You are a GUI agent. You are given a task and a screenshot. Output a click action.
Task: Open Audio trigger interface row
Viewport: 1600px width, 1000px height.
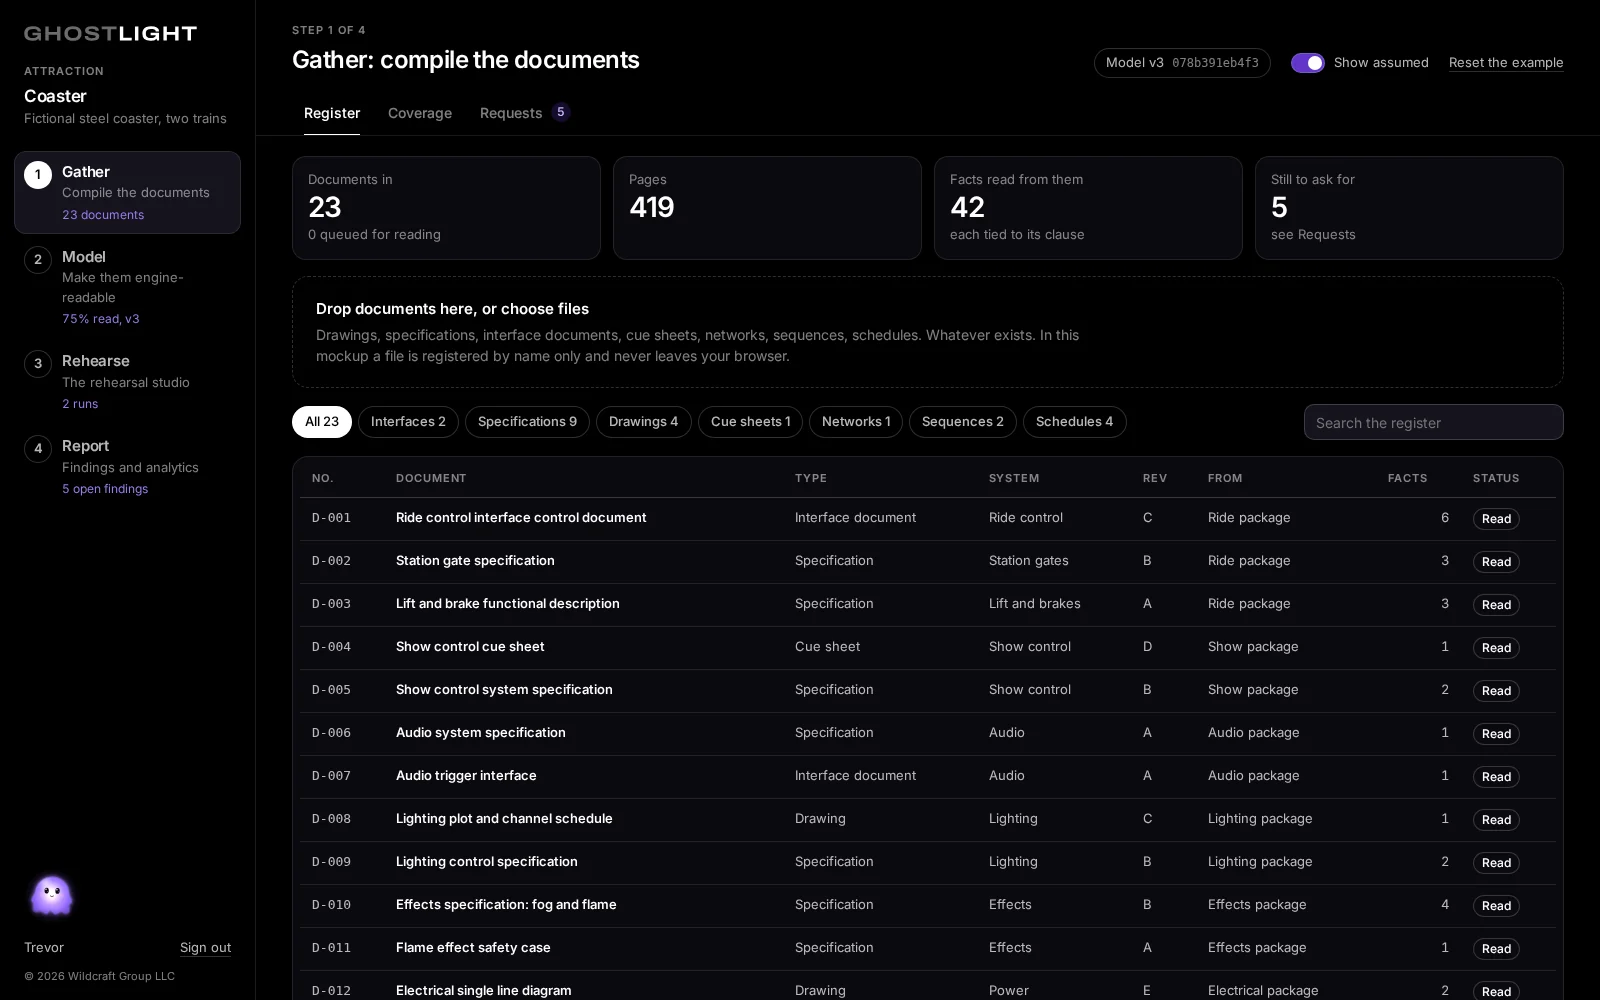pos(927,776)
